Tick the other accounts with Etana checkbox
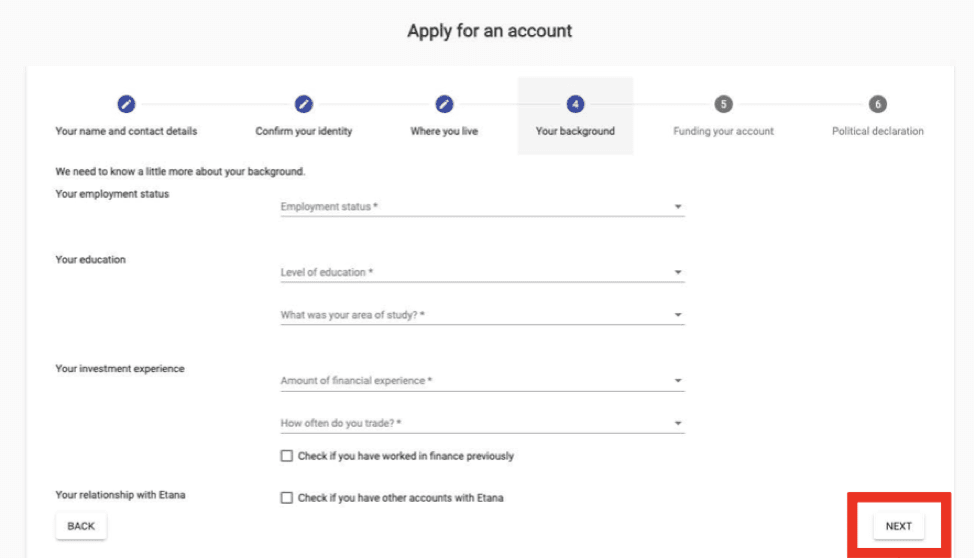This screenshot has height=558, width=974. pos(286,498)
